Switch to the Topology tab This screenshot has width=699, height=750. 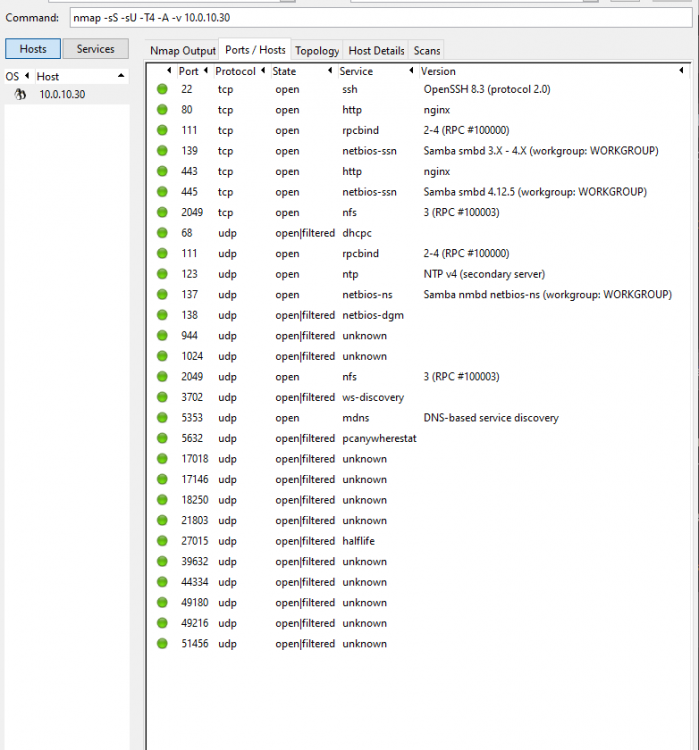point(317,50)
